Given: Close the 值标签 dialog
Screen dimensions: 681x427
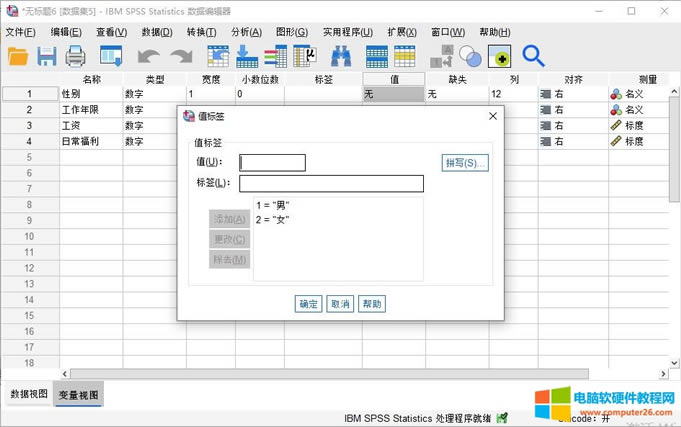Looking at the screenshot, I should coord(493,116).
